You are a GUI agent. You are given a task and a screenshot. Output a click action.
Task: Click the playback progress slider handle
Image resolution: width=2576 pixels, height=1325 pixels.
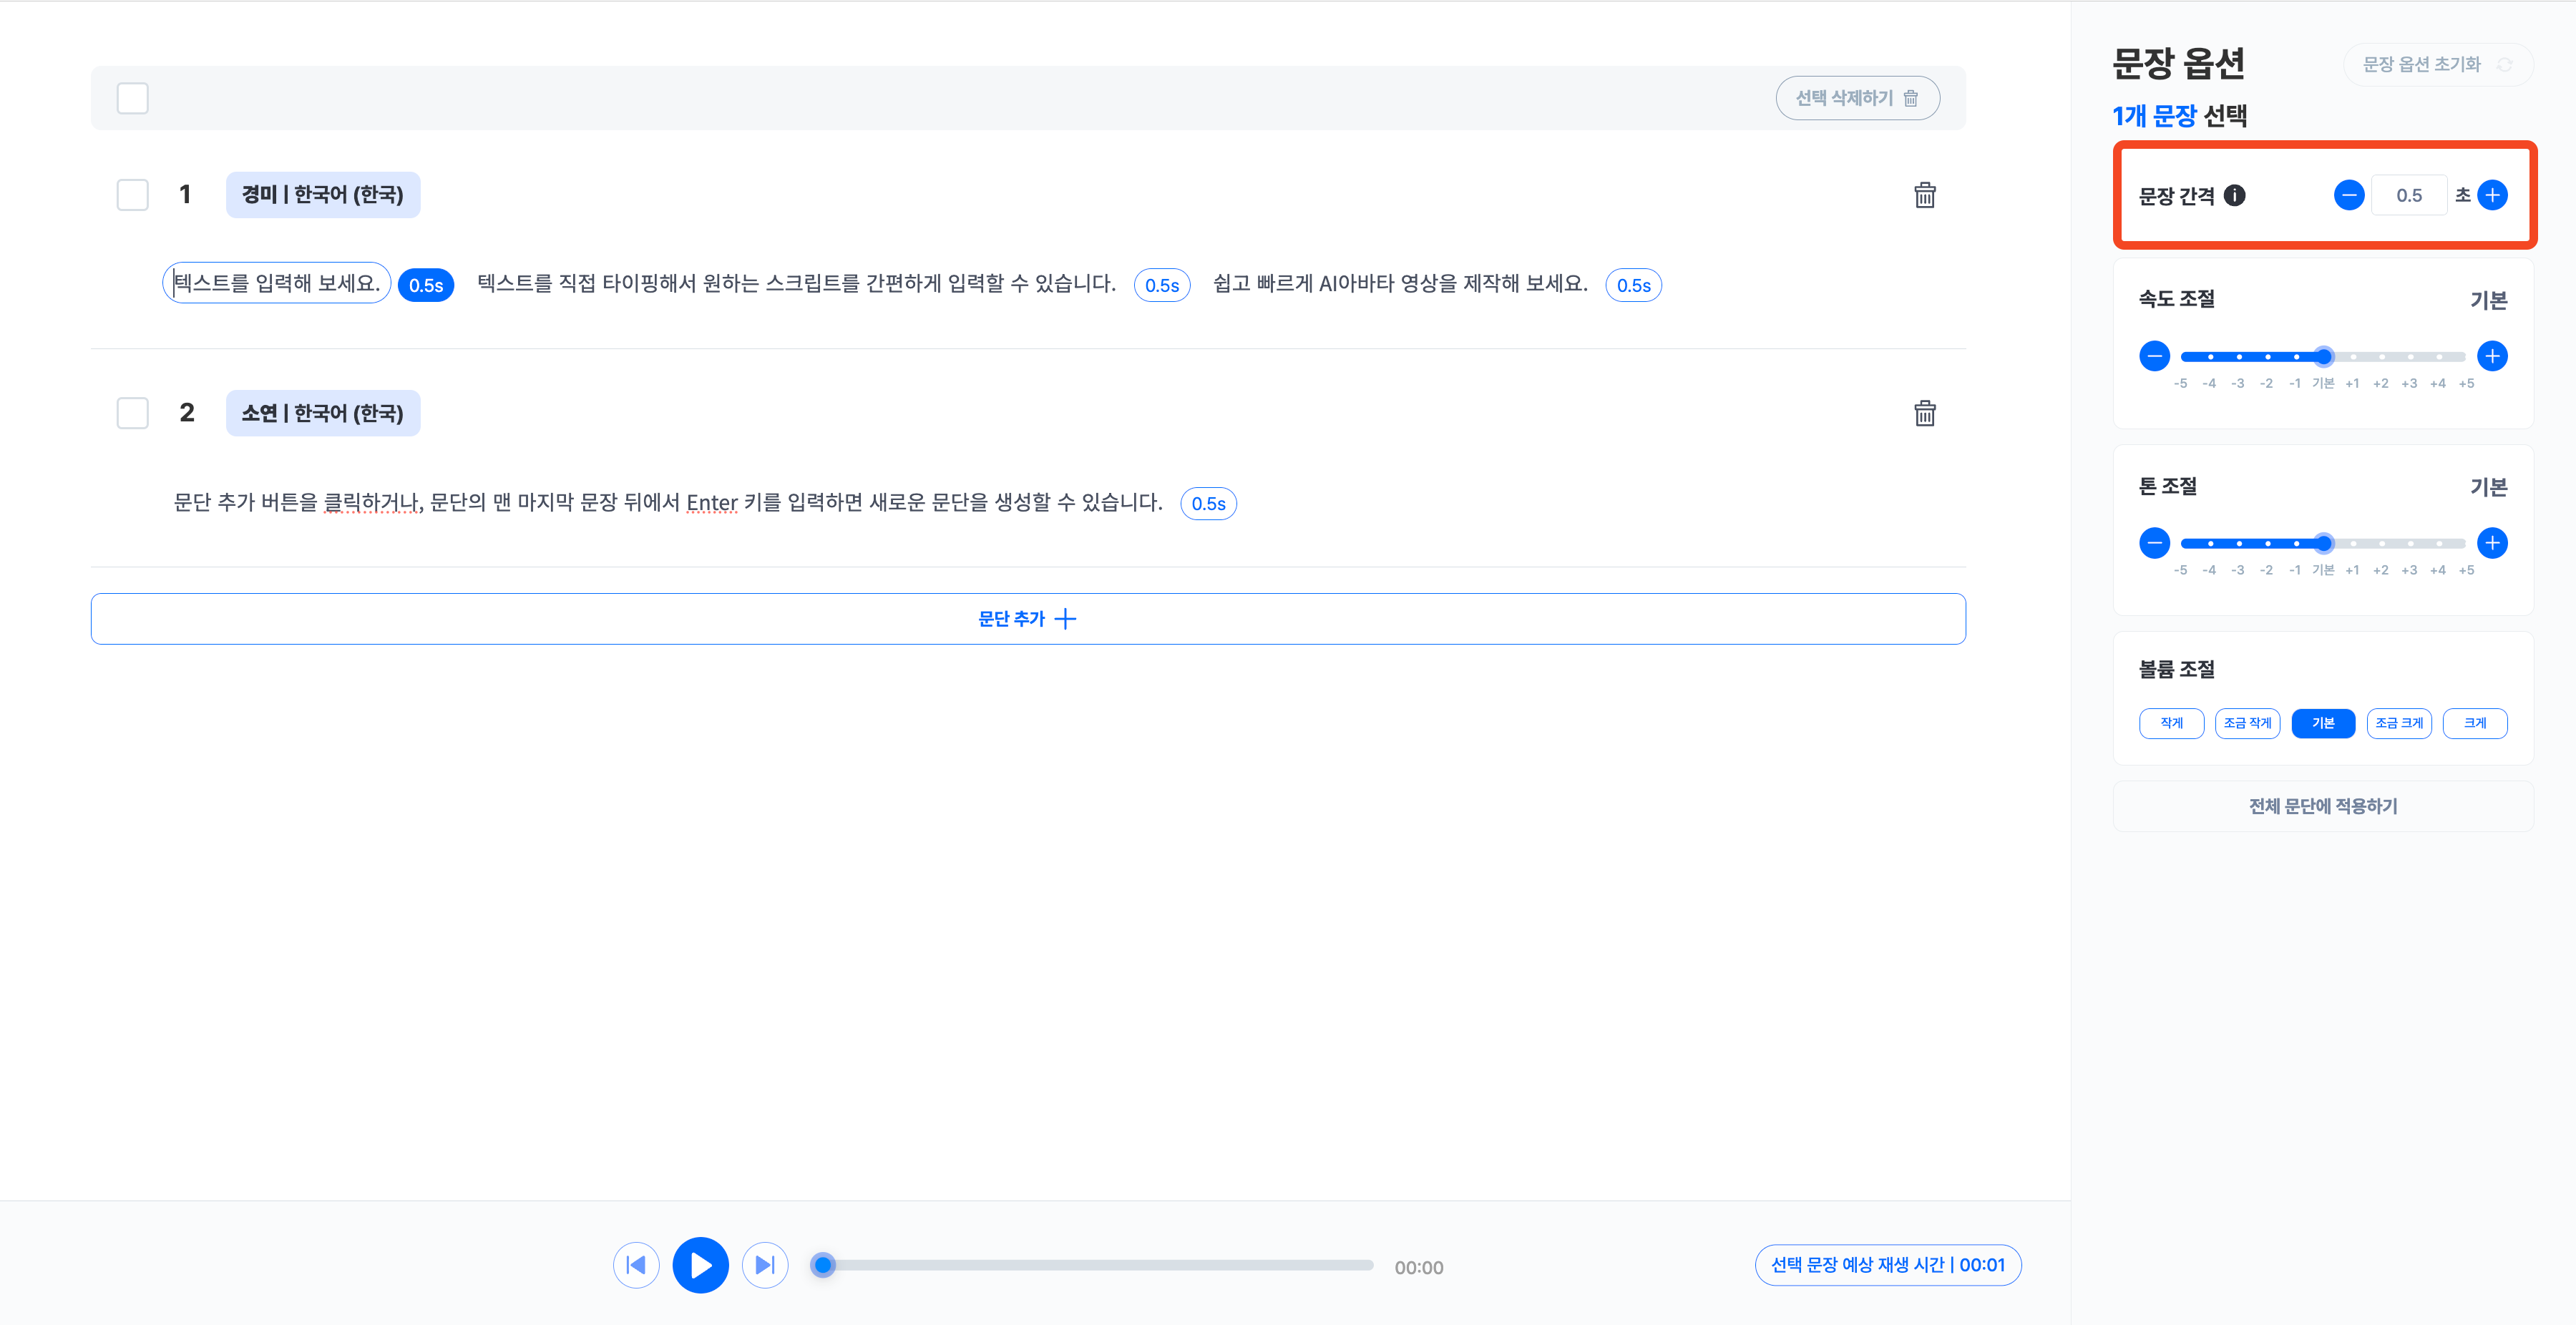(823, 1265)
